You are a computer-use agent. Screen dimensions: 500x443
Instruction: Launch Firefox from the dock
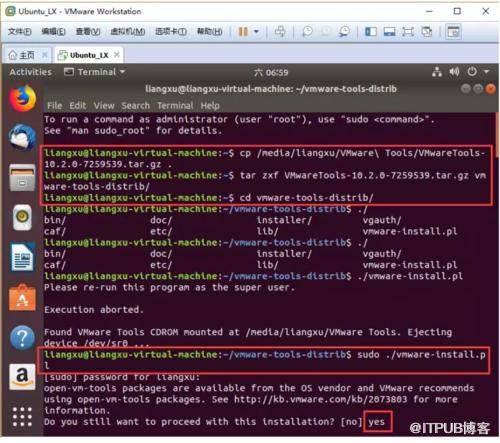22,99
